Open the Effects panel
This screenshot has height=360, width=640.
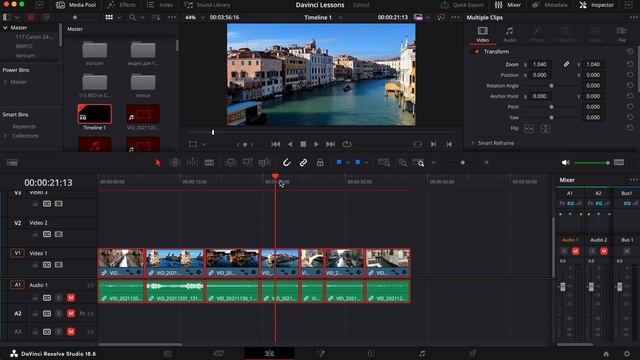click(x=122, y=5)
